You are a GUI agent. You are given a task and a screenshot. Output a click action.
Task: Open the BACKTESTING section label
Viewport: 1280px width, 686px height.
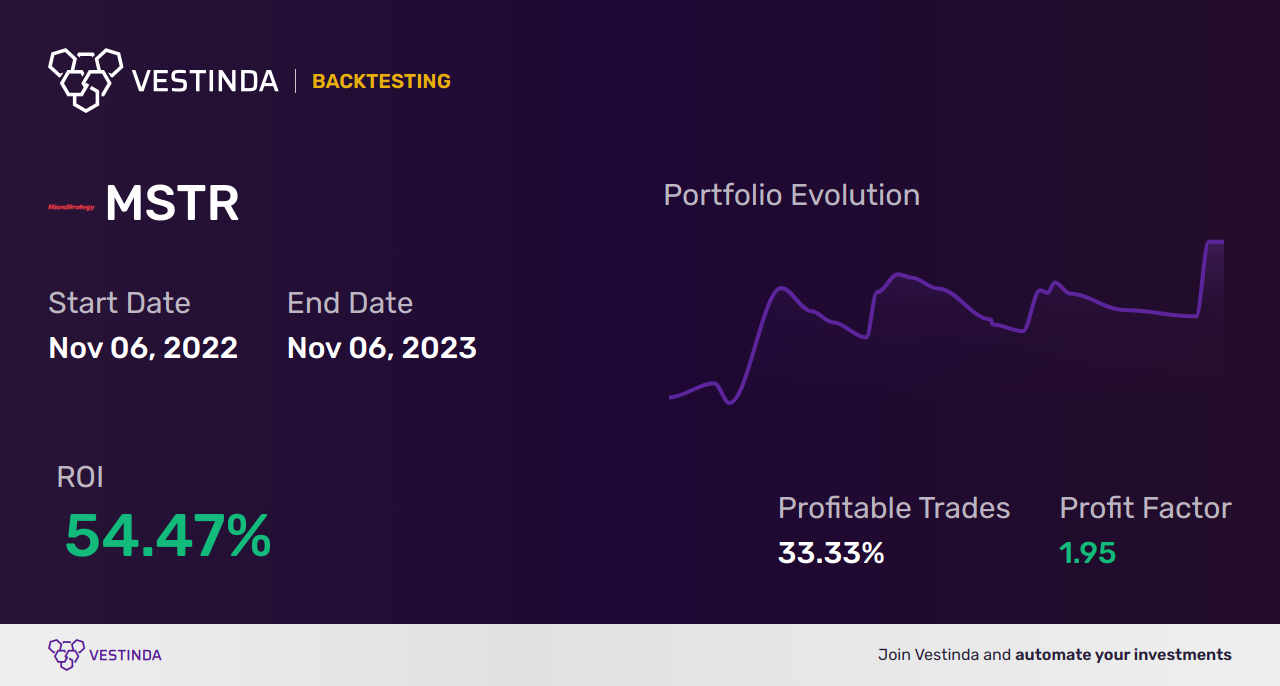click(x=381, y=81)
